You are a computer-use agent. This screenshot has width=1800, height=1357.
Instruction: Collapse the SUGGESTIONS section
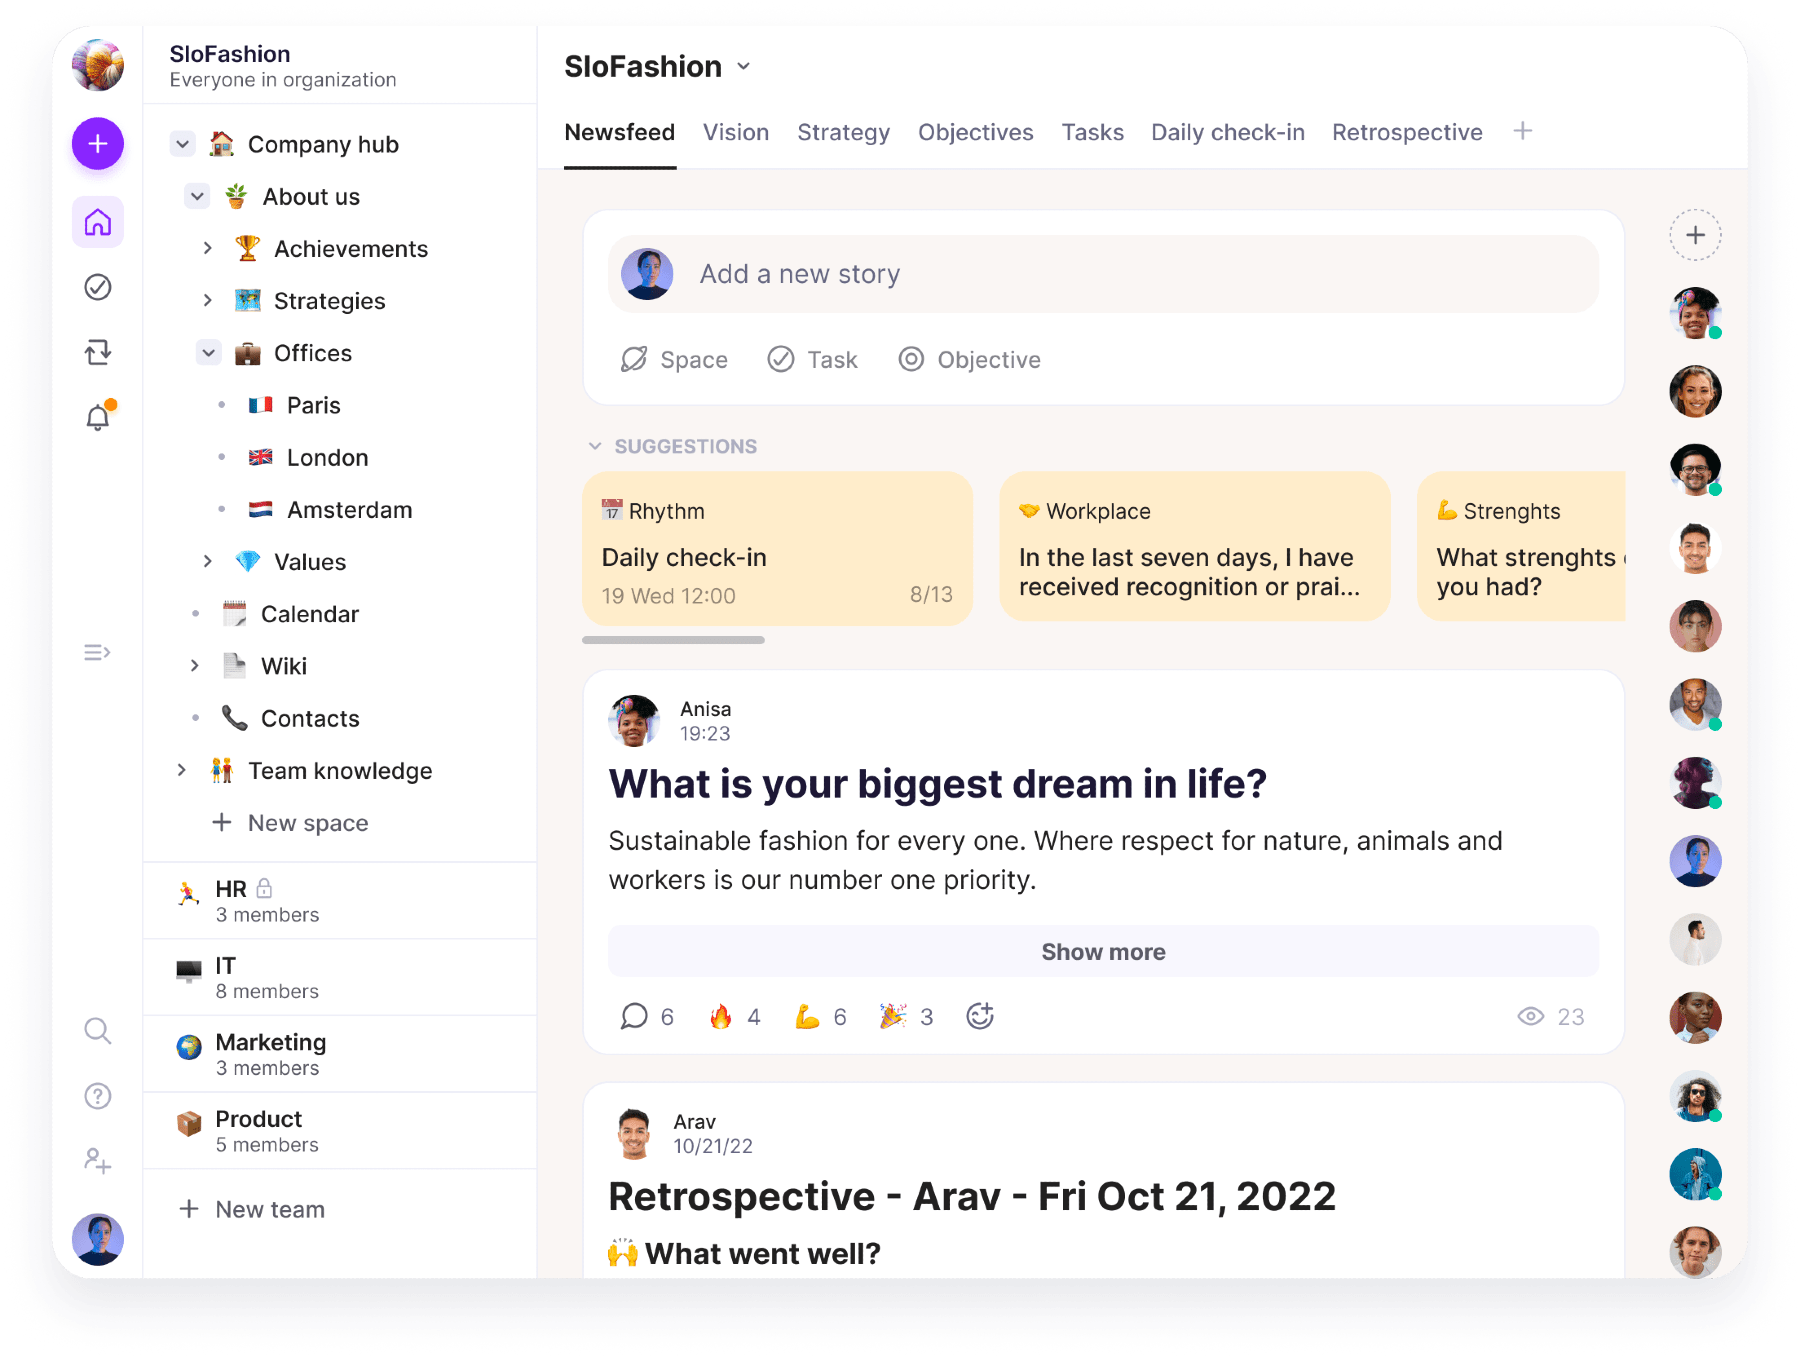click(x=596, y=446)
